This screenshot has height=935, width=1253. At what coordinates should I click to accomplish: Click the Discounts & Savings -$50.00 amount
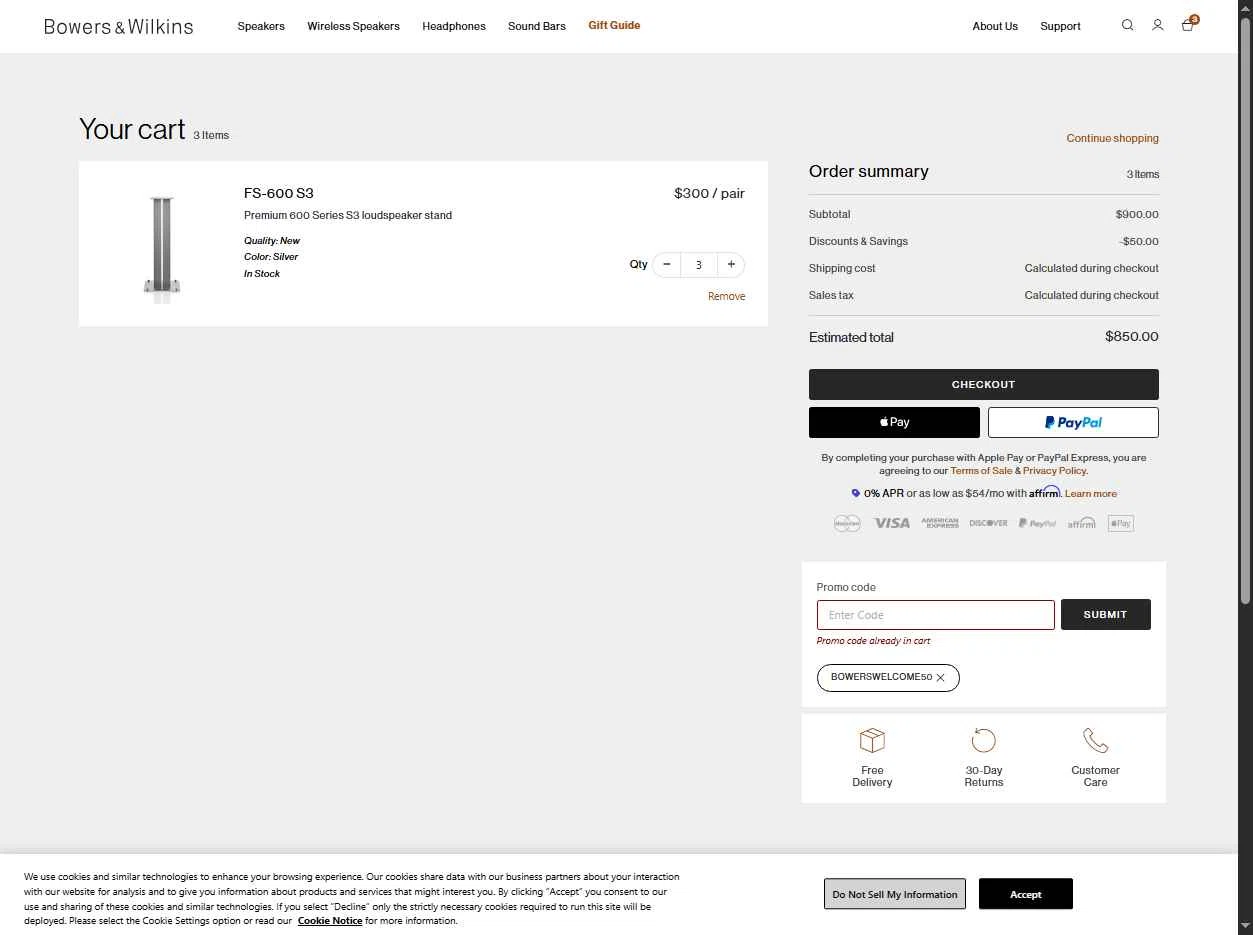pyautogui.click(x=1139, y=241)
